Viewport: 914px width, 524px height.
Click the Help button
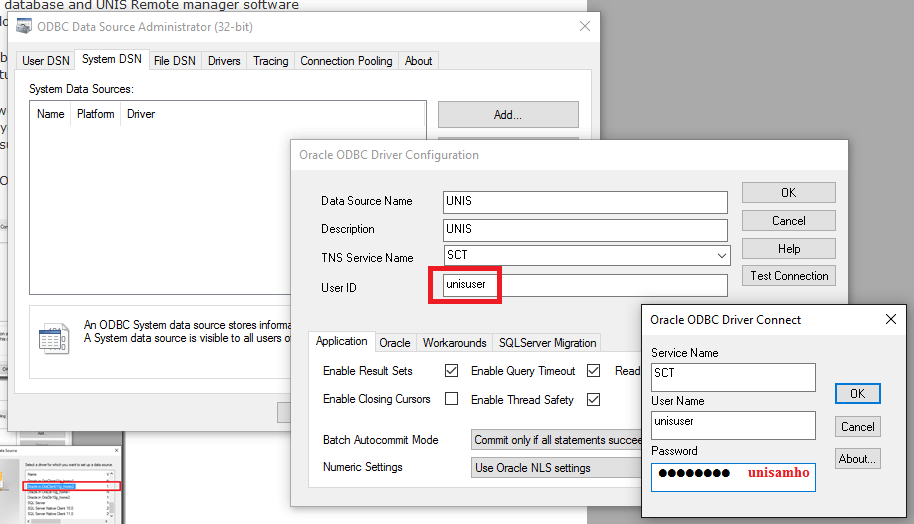[789, 248]
